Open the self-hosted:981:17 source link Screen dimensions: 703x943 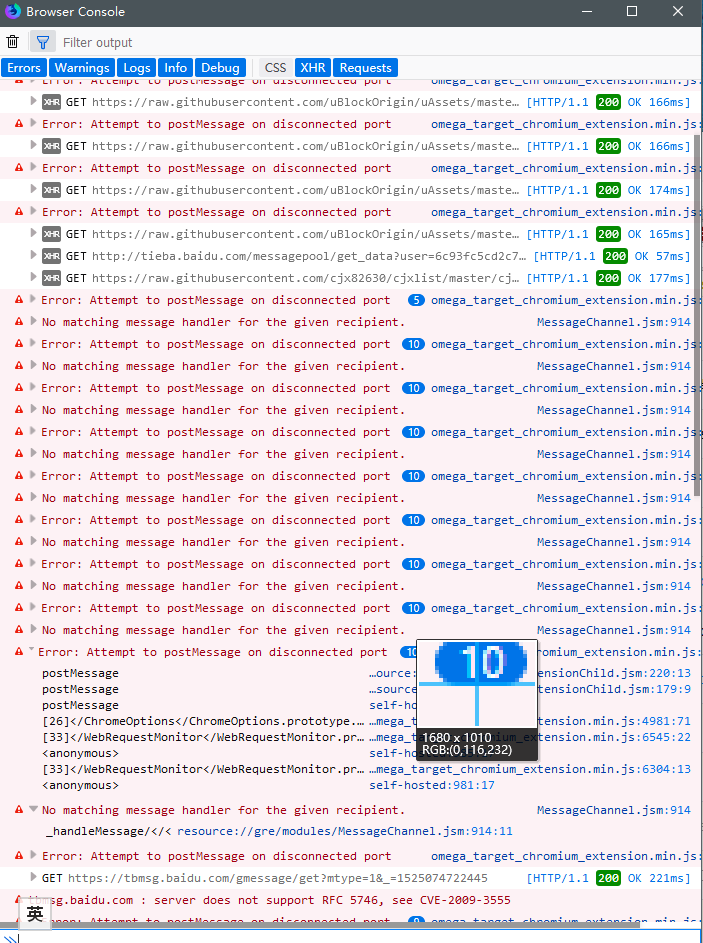[x=432, y=785]
